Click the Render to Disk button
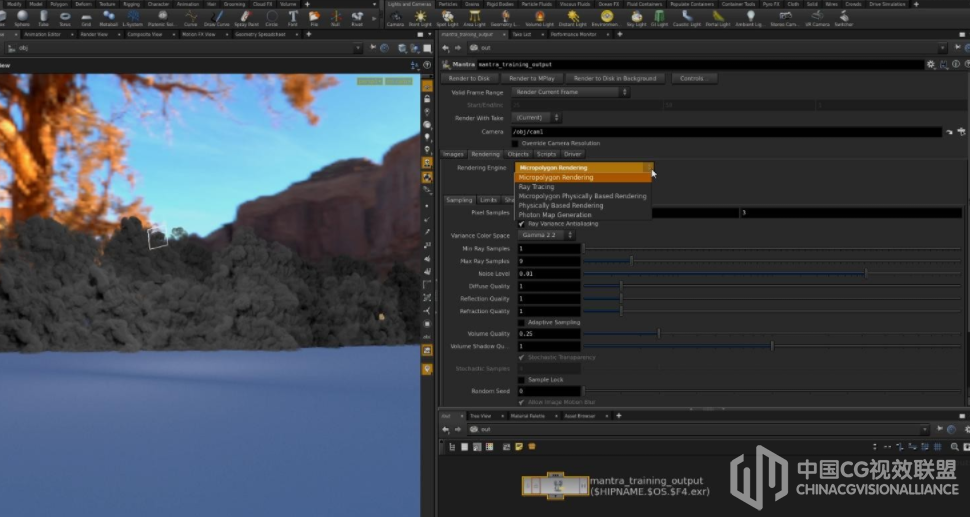 pyautogui.click(x=469, y=79)
